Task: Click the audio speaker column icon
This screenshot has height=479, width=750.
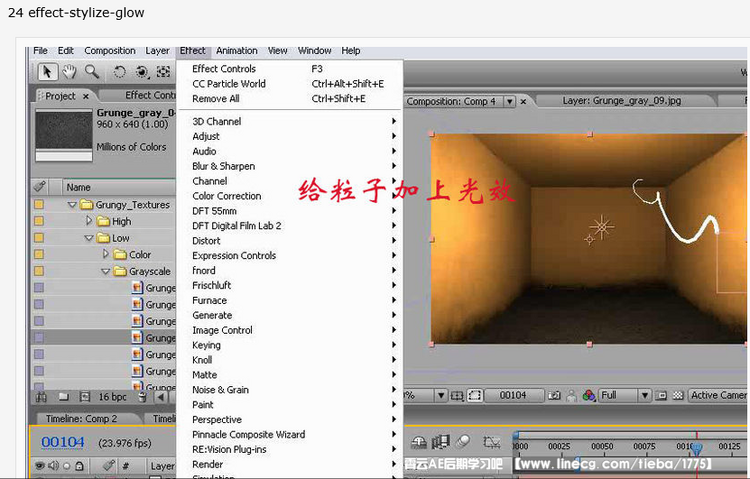Action: coord(53,465)
